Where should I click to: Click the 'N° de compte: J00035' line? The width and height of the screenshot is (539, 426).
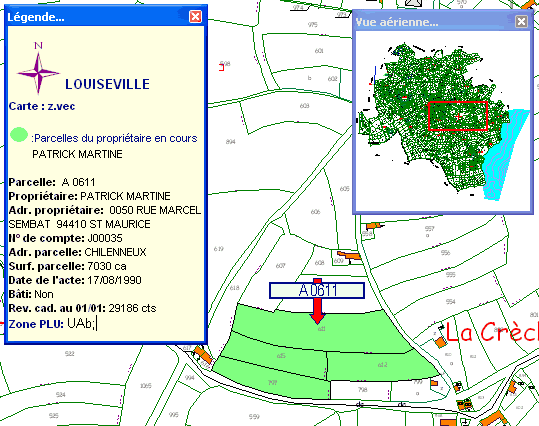coord(65,238)
